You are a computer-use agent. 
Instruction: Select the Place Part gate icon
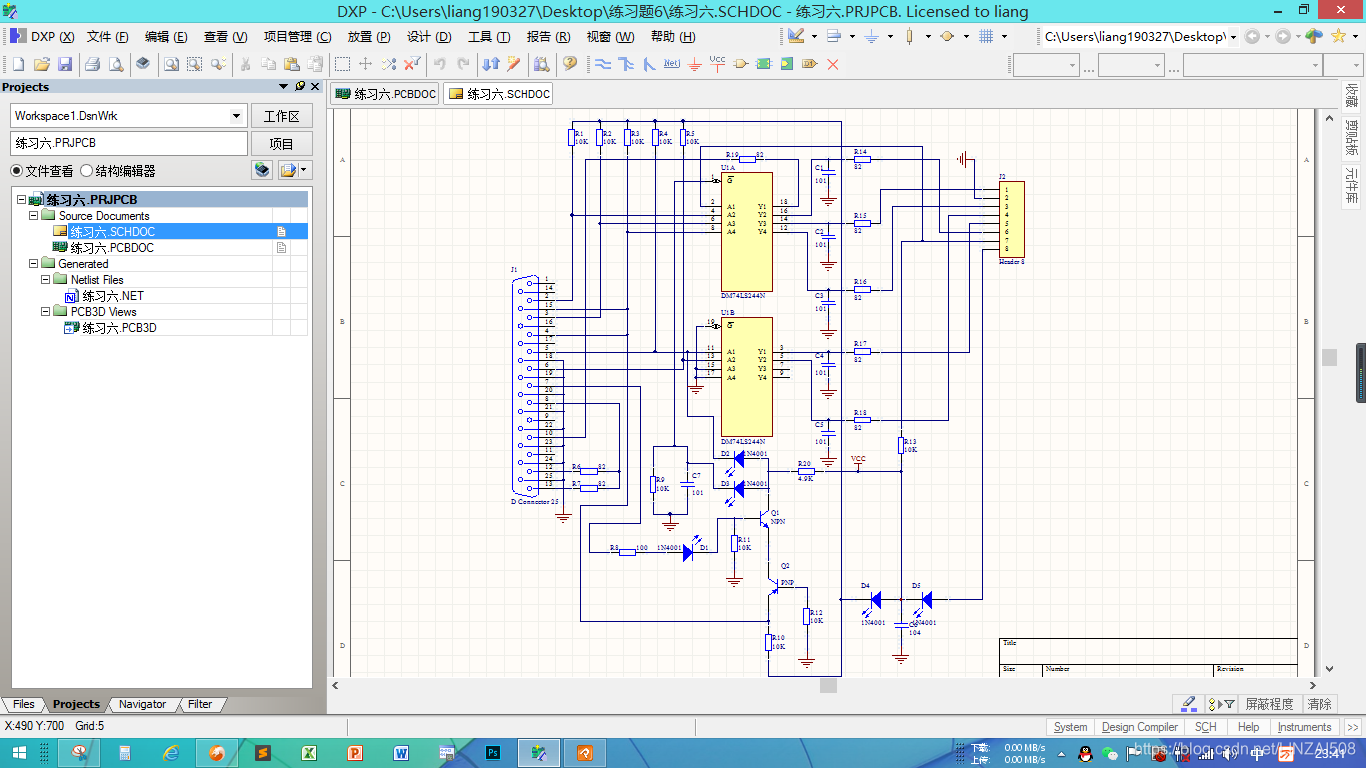(x=741, y=64)
